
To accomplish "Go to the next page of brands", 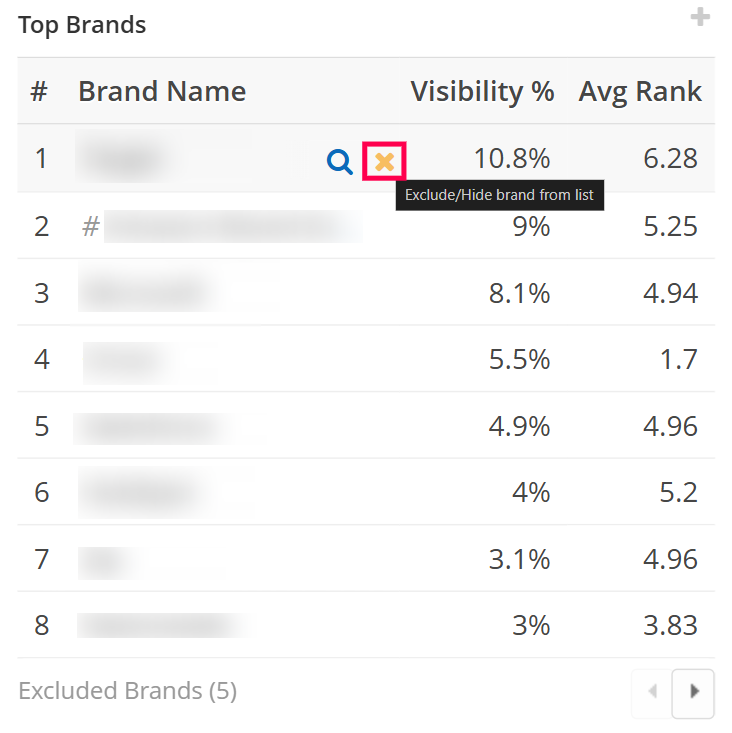I will (694, 691).
